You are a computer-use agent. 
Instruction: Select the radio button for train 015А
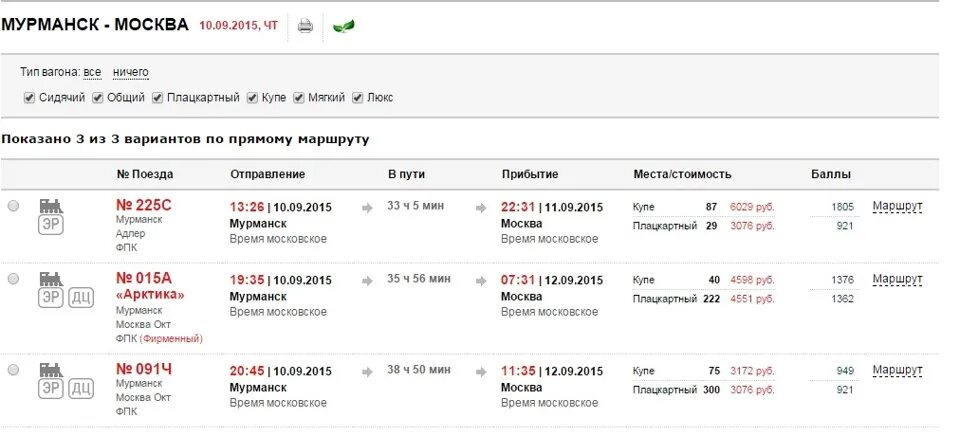(x=13, y=279)
